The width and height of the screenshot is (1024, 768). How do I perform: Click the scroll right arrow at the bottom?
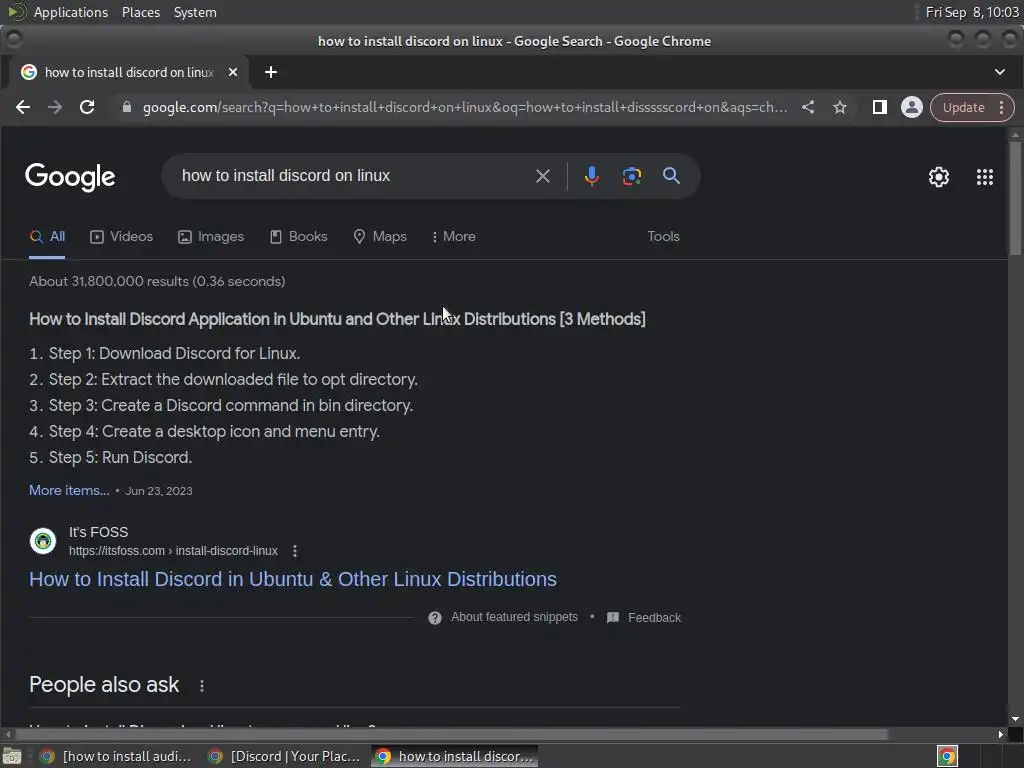pyautogui.click(x=1000, y=735)
